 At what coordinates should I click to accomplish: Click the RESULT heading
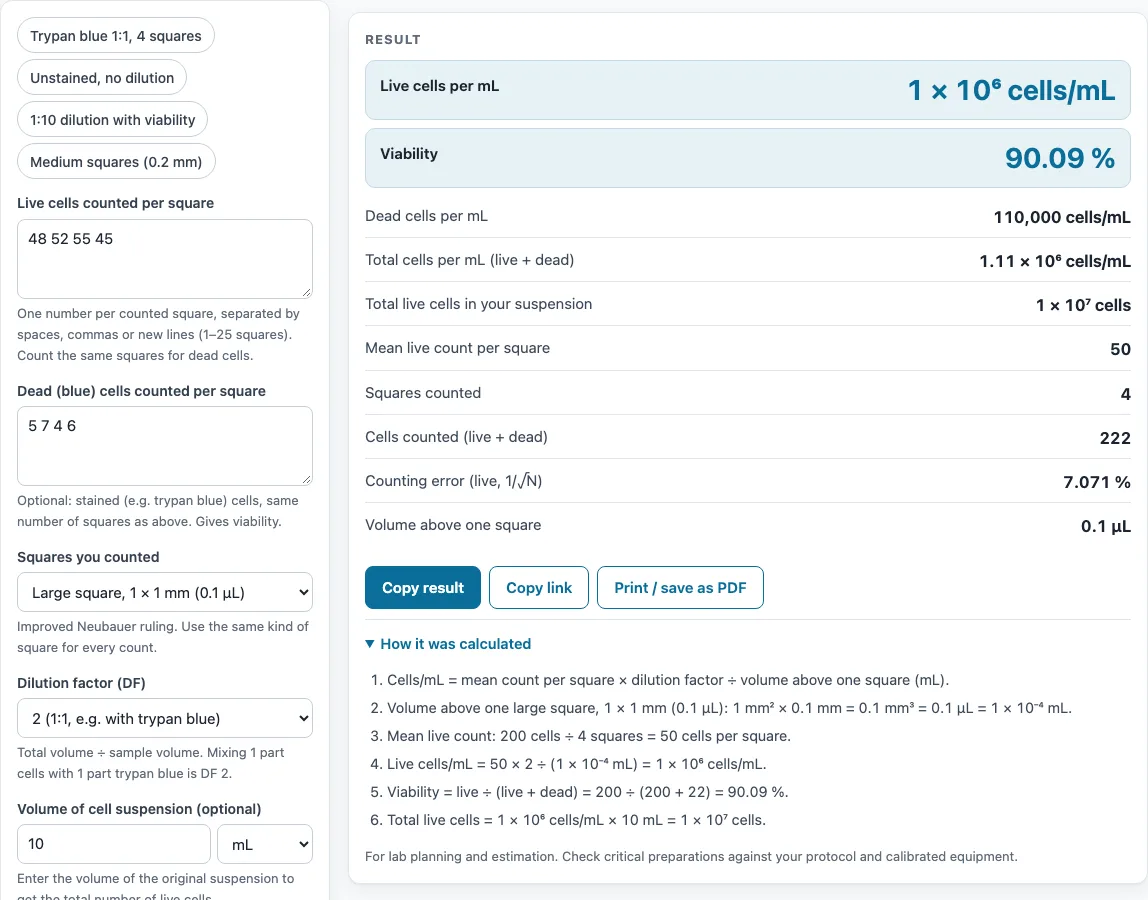392,40
